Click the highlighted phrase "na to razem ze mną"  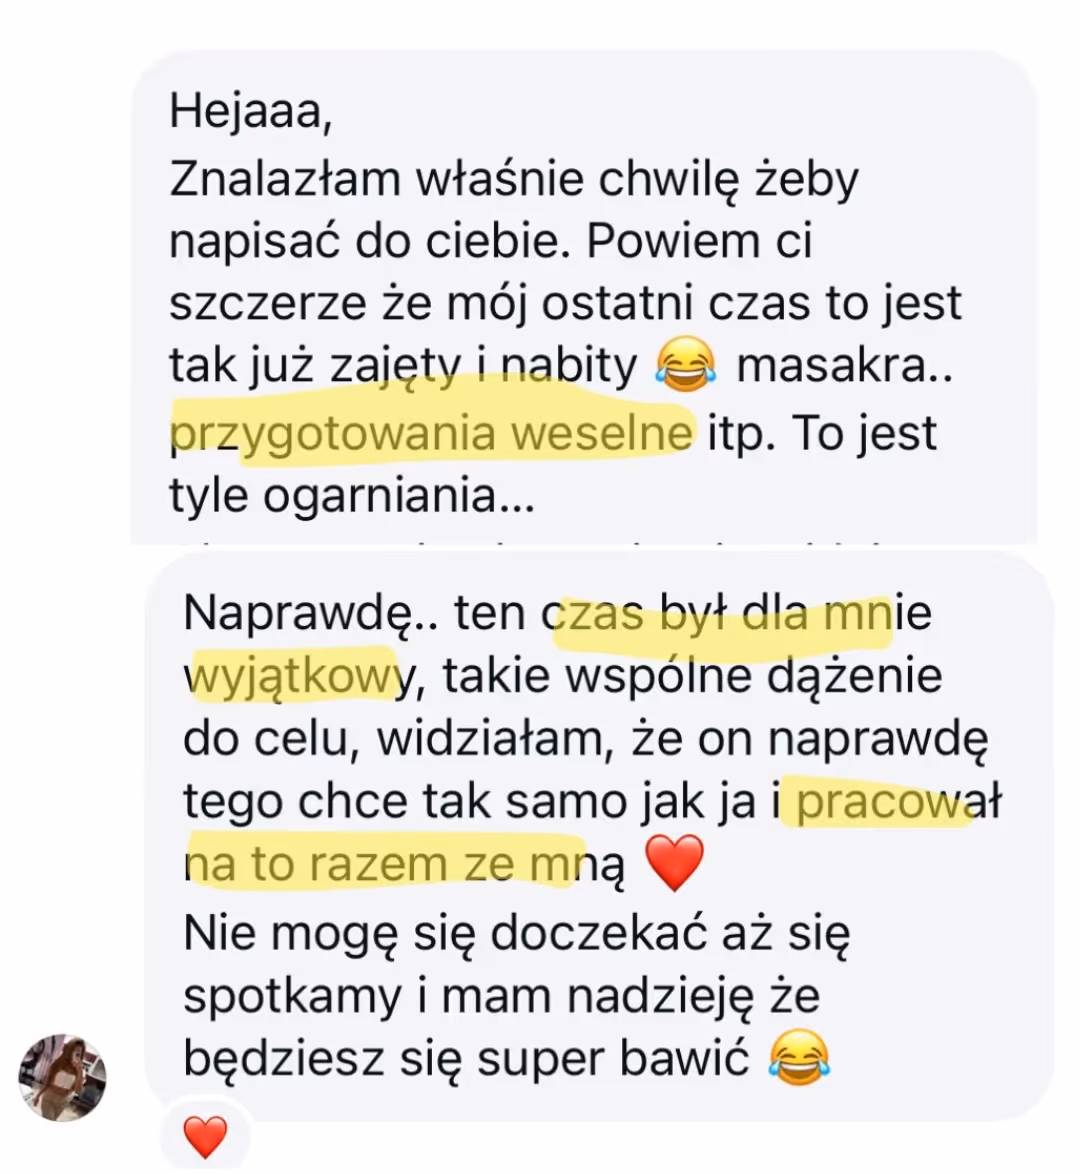[x=404, y=866]
